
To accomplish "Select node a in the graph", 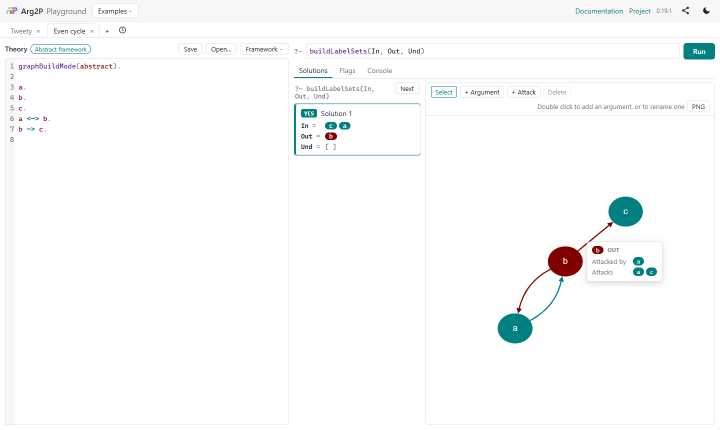I will (x=515, y=328).
